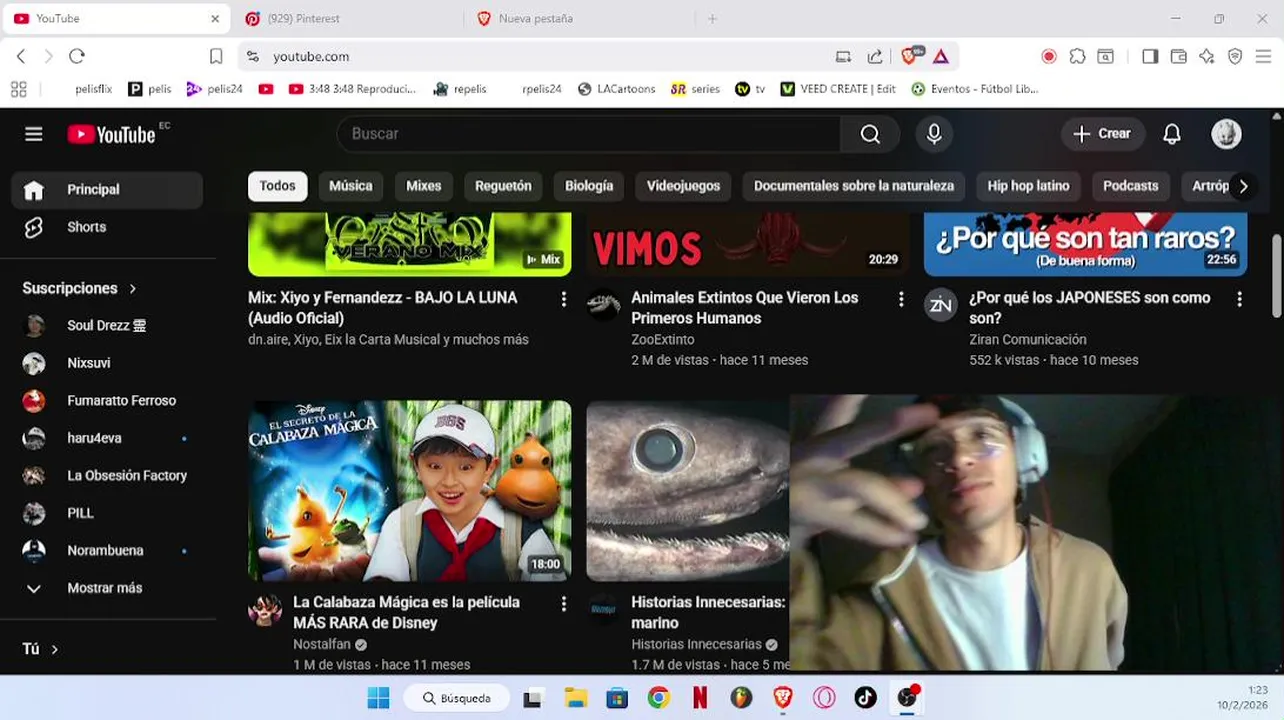The height and width of the screenshot is (720, 1284).
Task: Open the Opera GX taskbar icon
Action: 824,698
